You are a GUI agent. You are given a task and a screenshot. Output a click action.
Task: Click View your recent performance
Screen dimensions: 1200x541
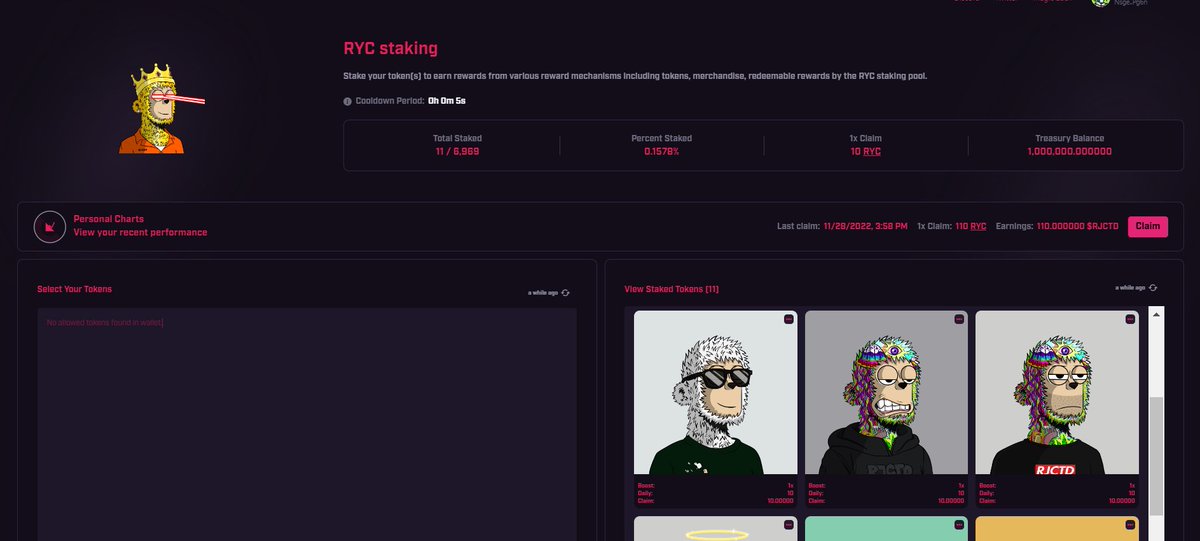[141, 232]
